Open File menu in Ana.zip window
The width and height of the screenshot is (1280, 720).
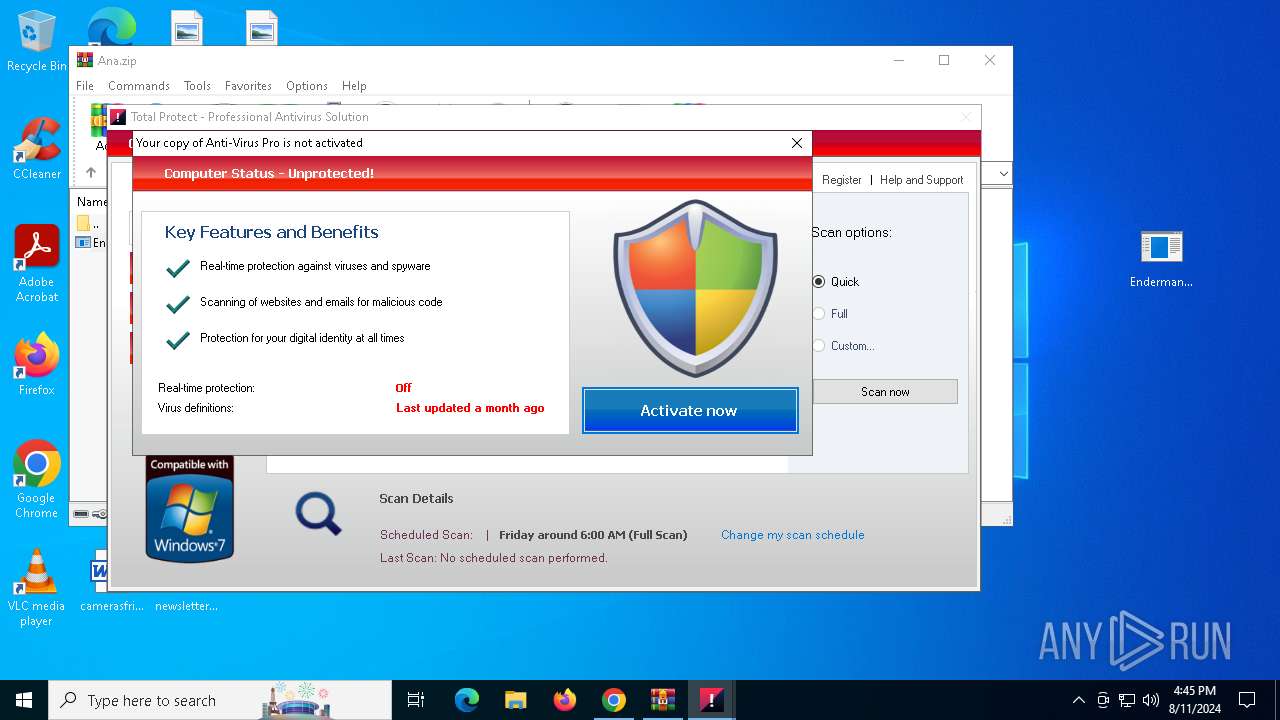[x=85, y=86]
